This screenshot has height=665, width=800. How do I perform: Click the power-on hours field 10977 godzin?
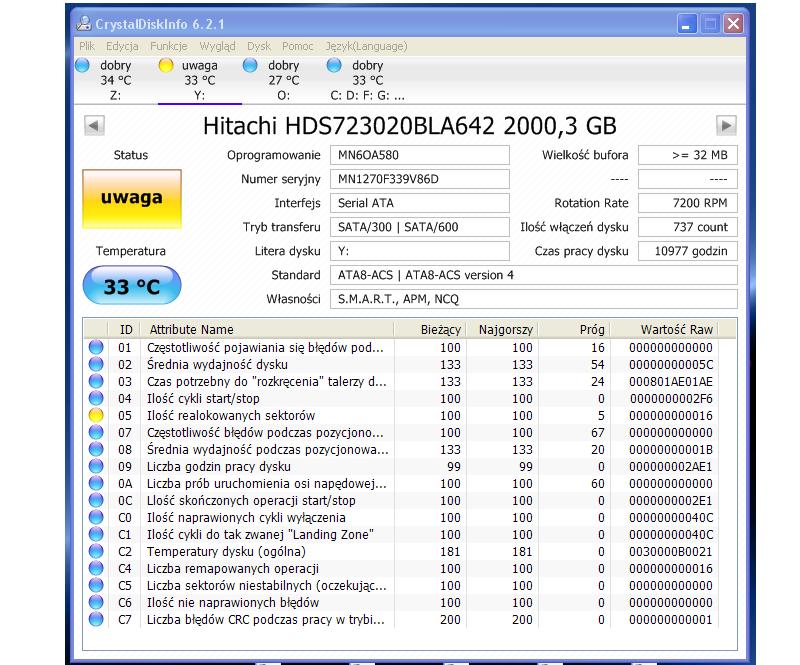click(688, 251)
